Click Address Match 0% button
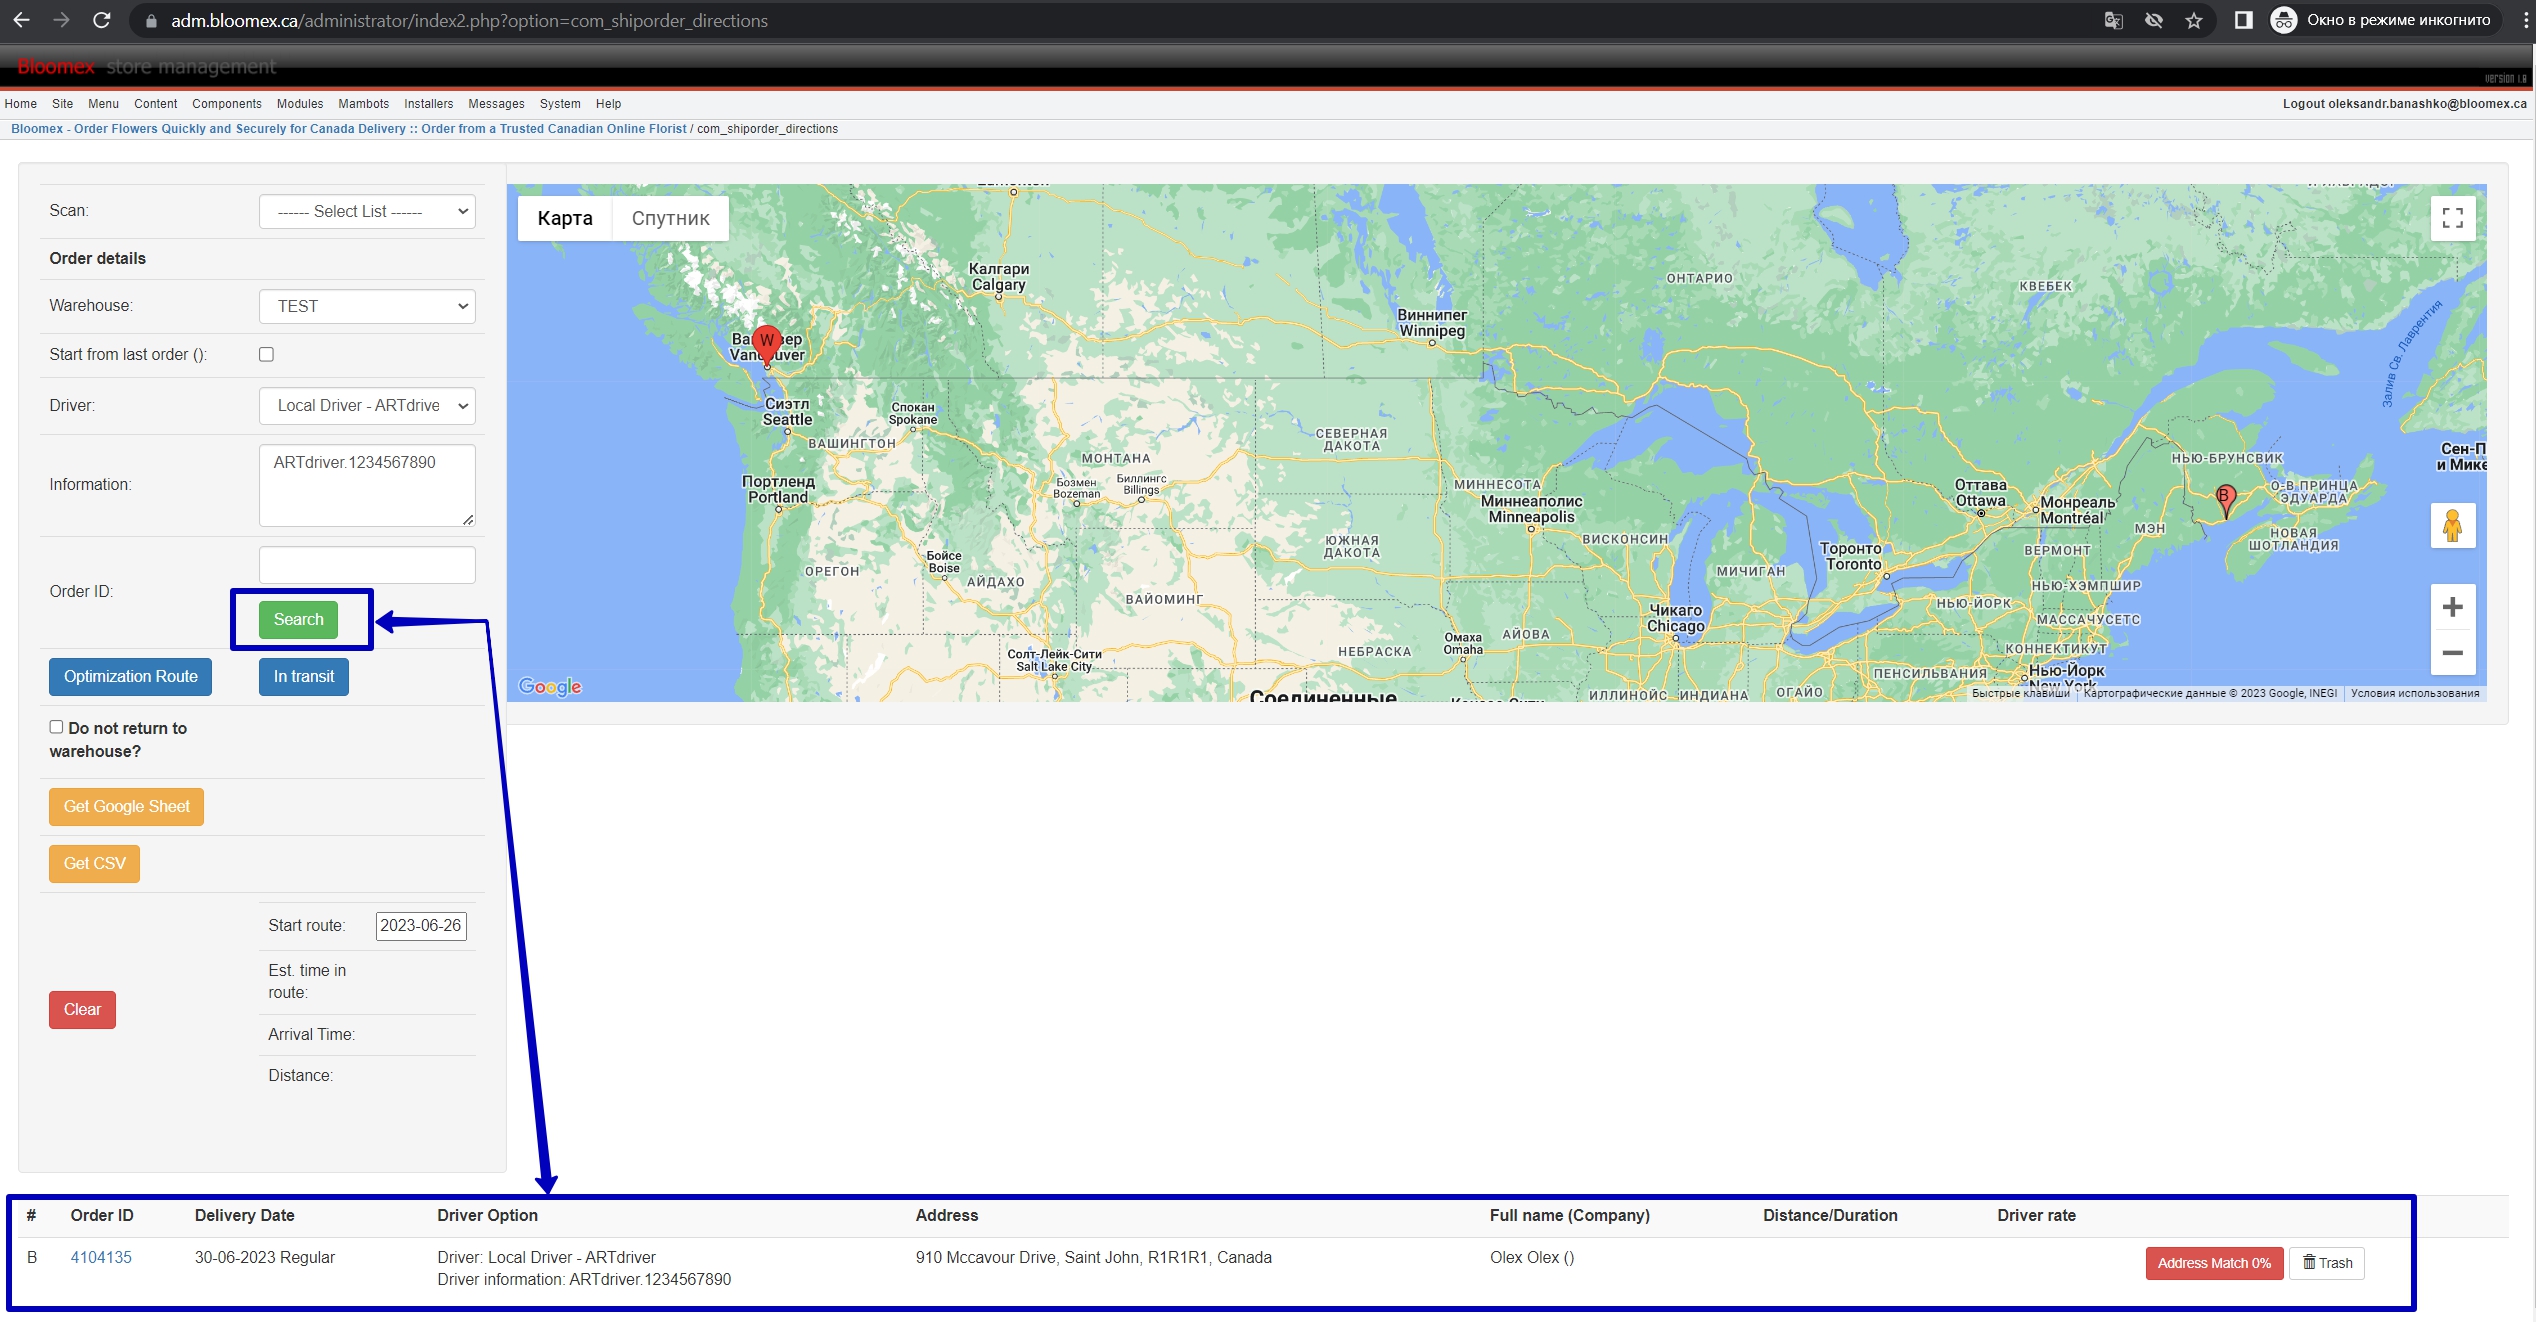The image size is (2536, 1322). point(2214,1263)
